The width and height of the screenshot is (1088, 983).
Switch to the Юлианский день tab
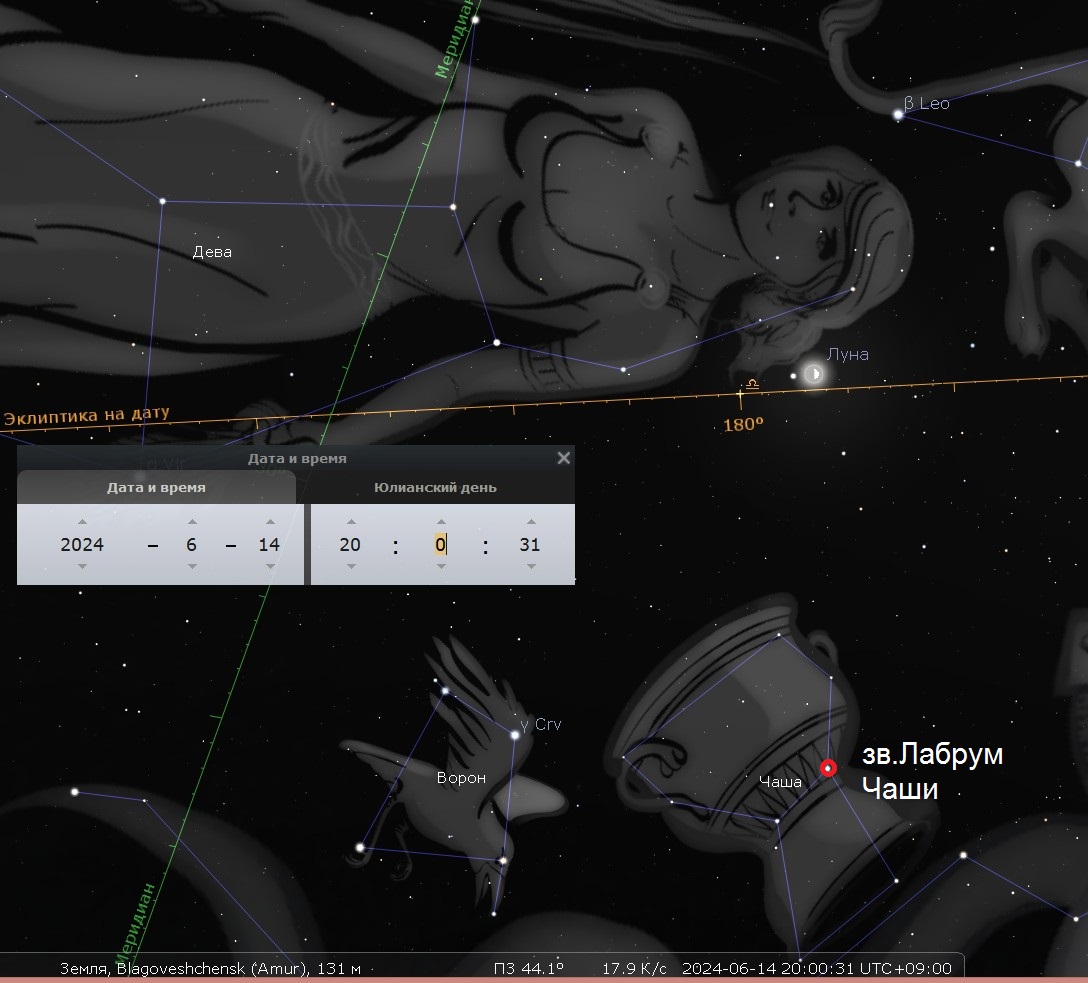click(x=435, y=487)
